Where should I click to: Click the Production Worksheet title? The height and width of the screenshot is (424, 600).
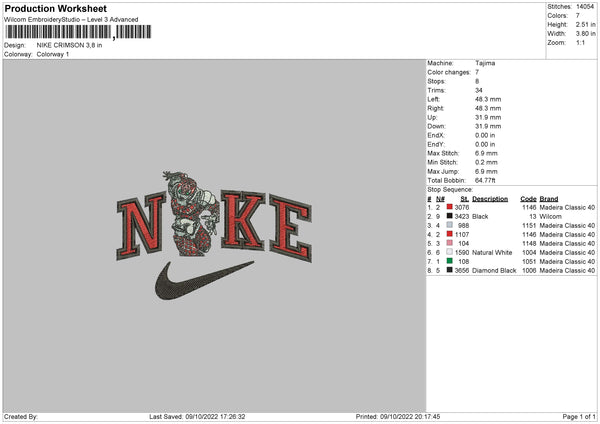(55, 8)
